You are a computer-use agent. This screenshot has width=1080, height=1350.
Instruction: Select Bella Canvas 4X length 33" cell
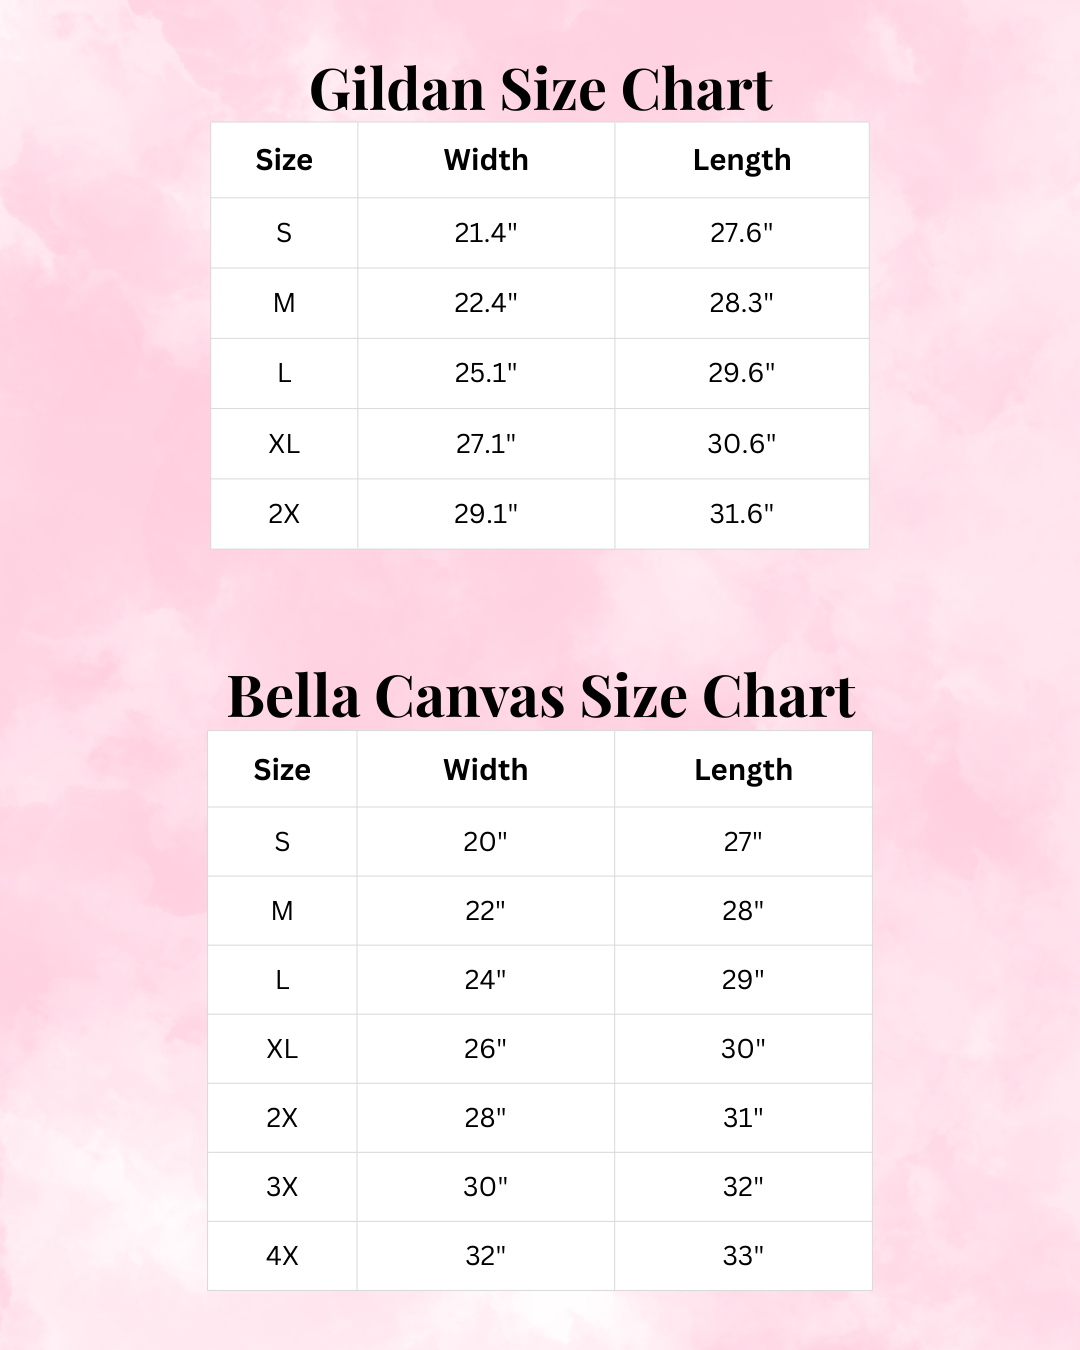point(743,1256)
